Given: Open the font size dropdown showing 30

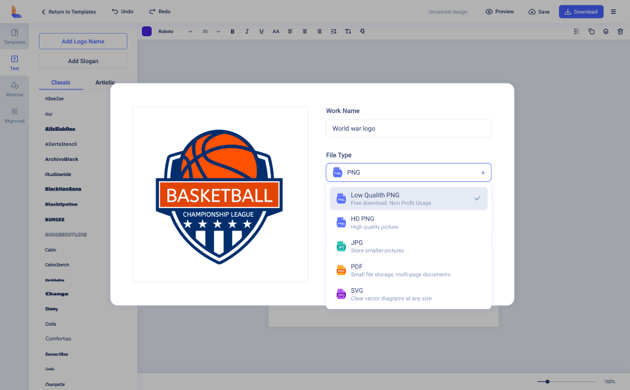Looking at the screenshot, I should [x=211, y=31].
